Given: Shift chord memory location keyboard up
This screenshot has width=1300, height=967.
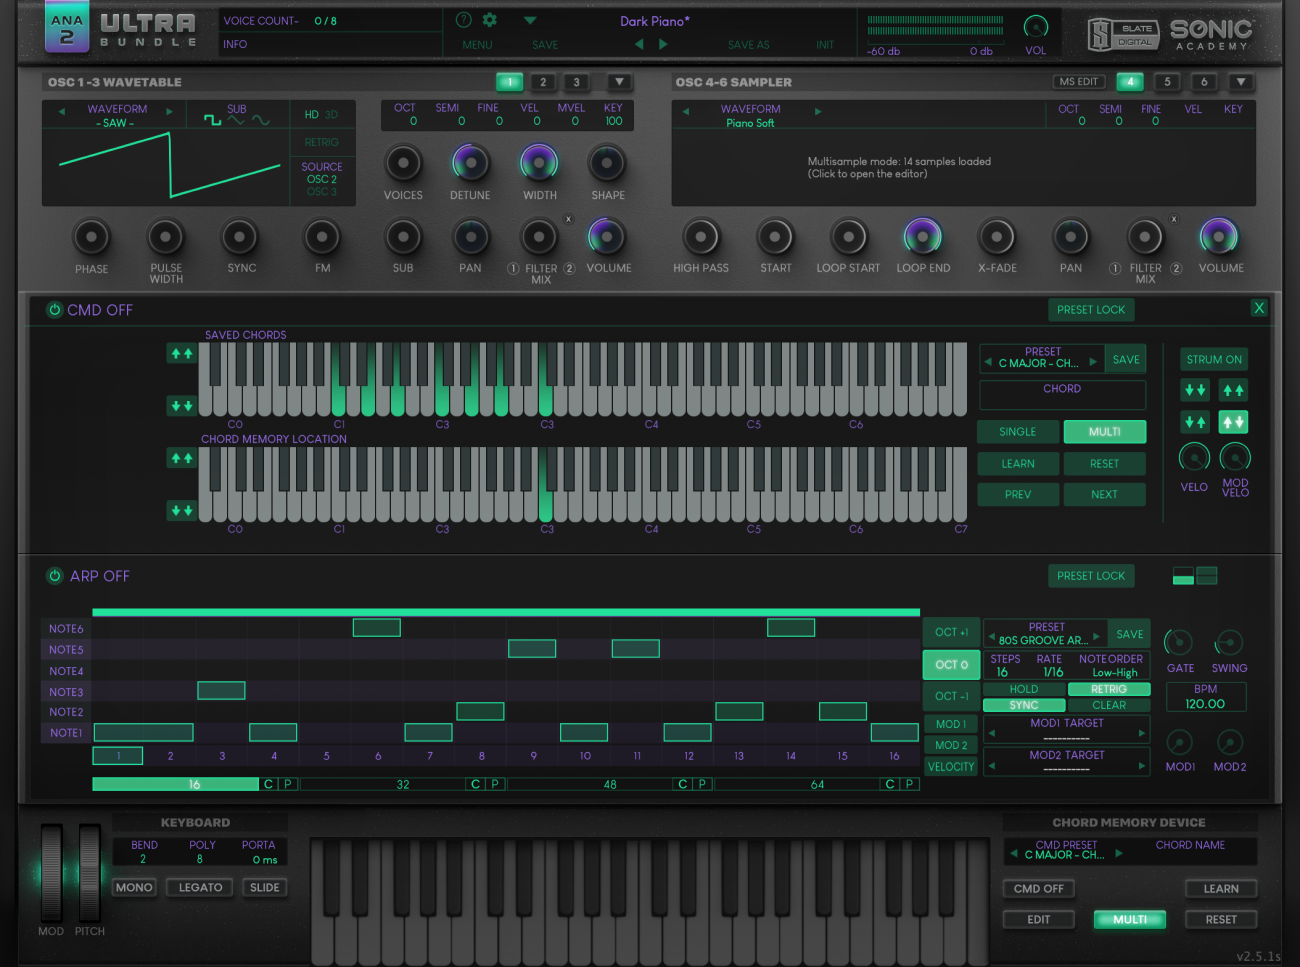Looking at the screenshot, I should pos(181,459).
